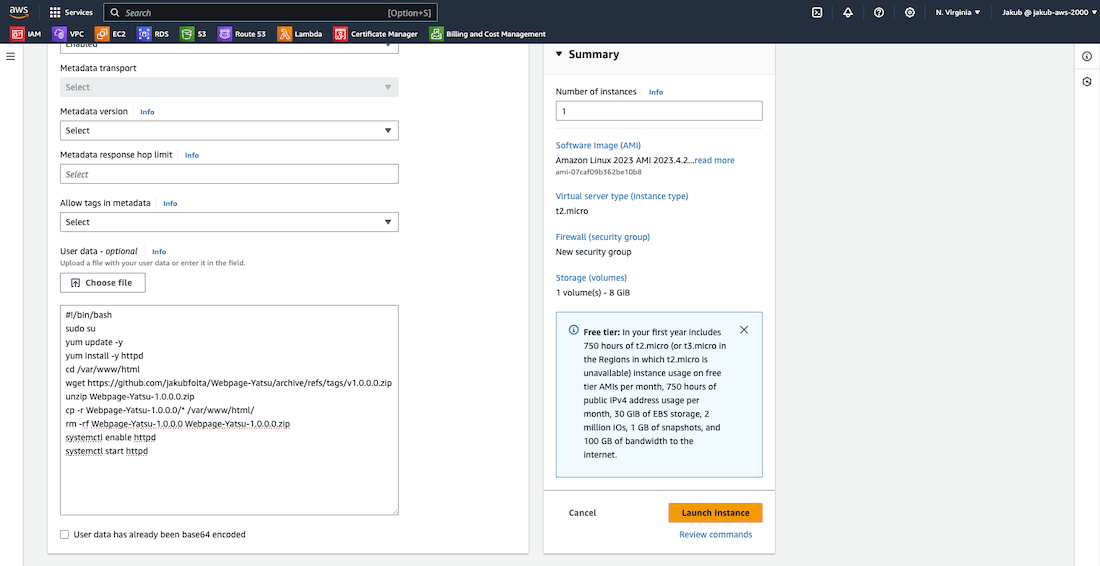
Task: Open the Services menu
Action: 70,13
